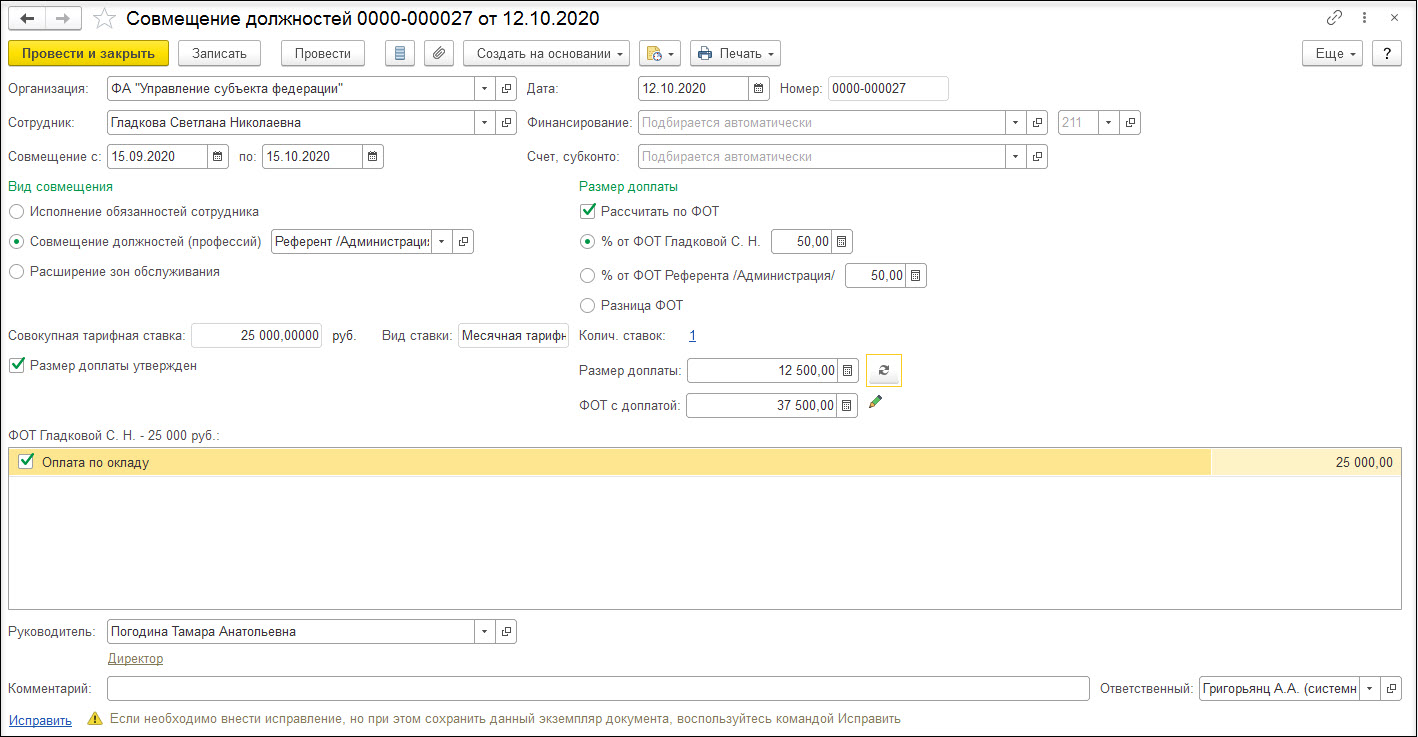The width and height of the screenshot is (1418, 737).
Task: Uncheck Оплата по окладу row checkbox
Action: [x=27, y=462]
